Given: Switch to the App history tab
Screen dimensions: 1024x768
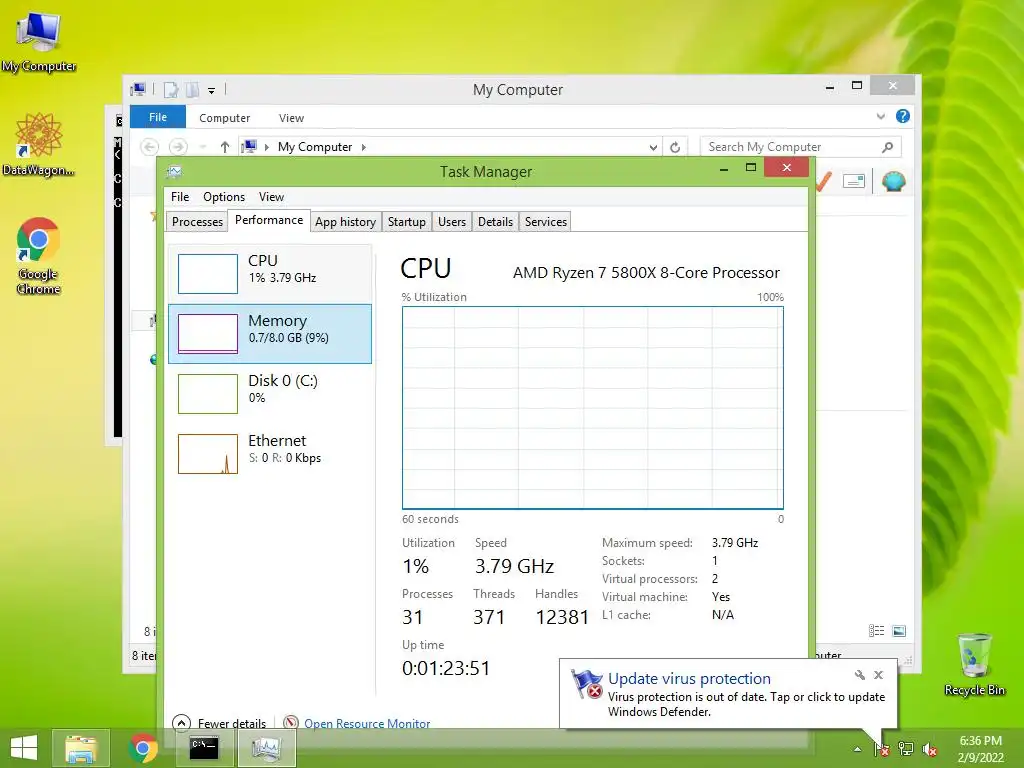Looking at the screenshot, I should click(345, 222).
